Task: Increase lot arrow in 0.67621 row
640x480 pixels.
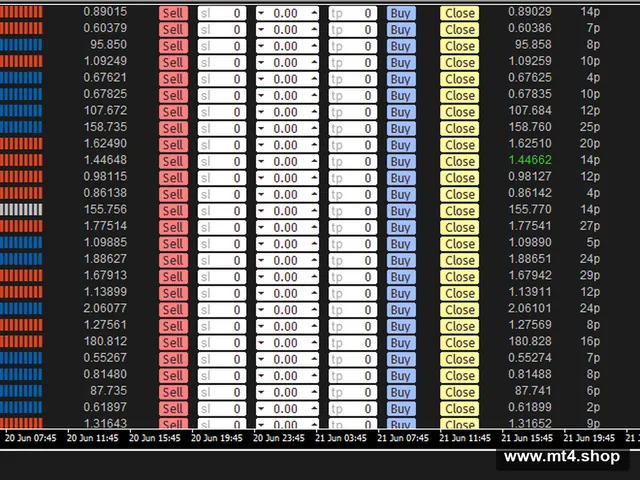Action: pos(314,79)
